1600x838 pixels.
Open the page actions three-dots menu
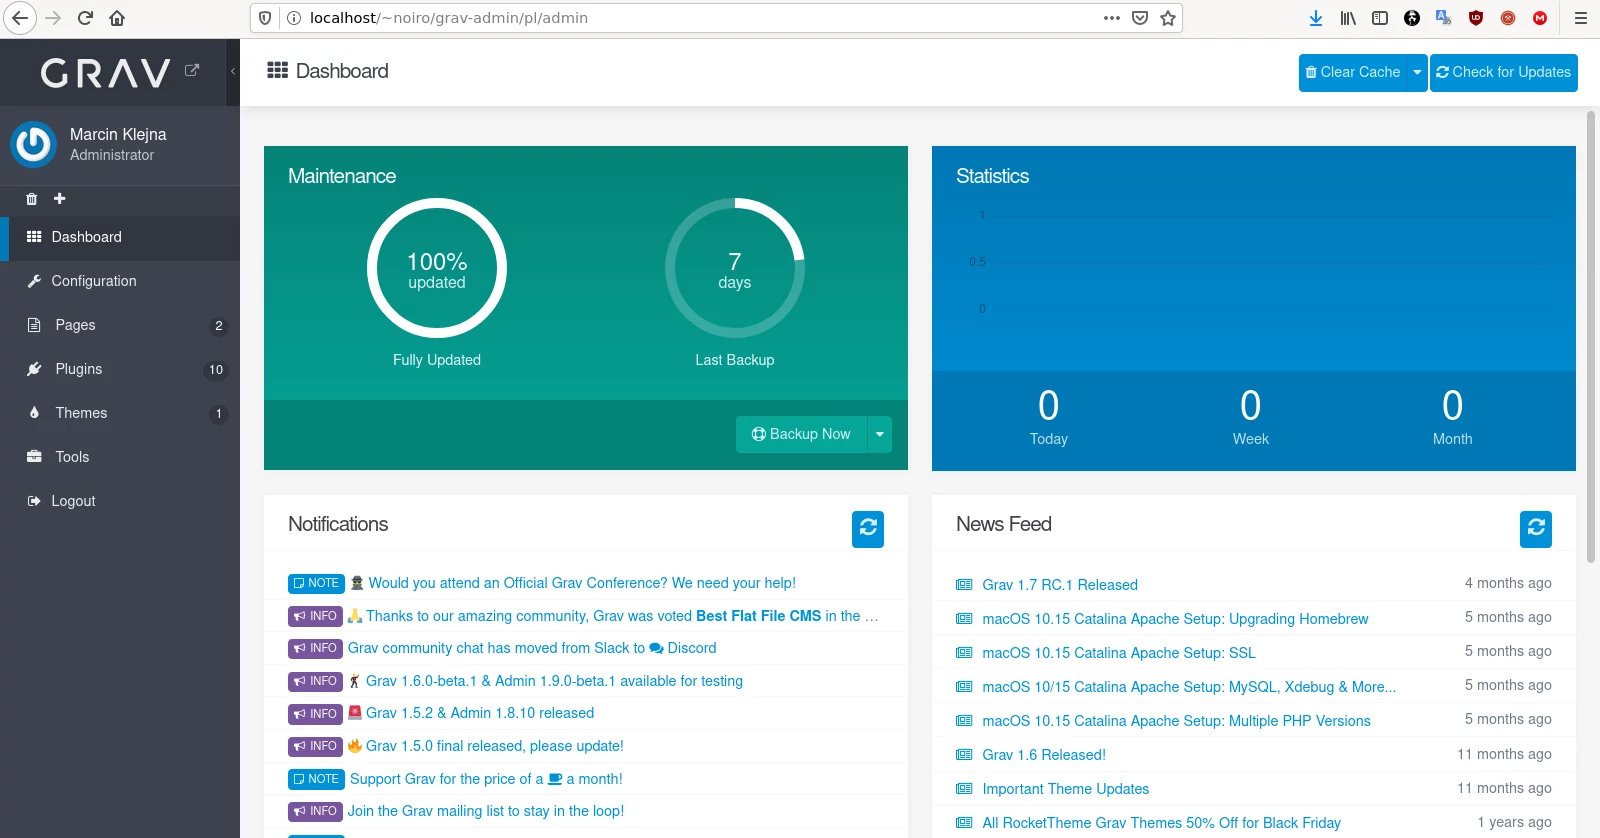(x=1112, y=18)
